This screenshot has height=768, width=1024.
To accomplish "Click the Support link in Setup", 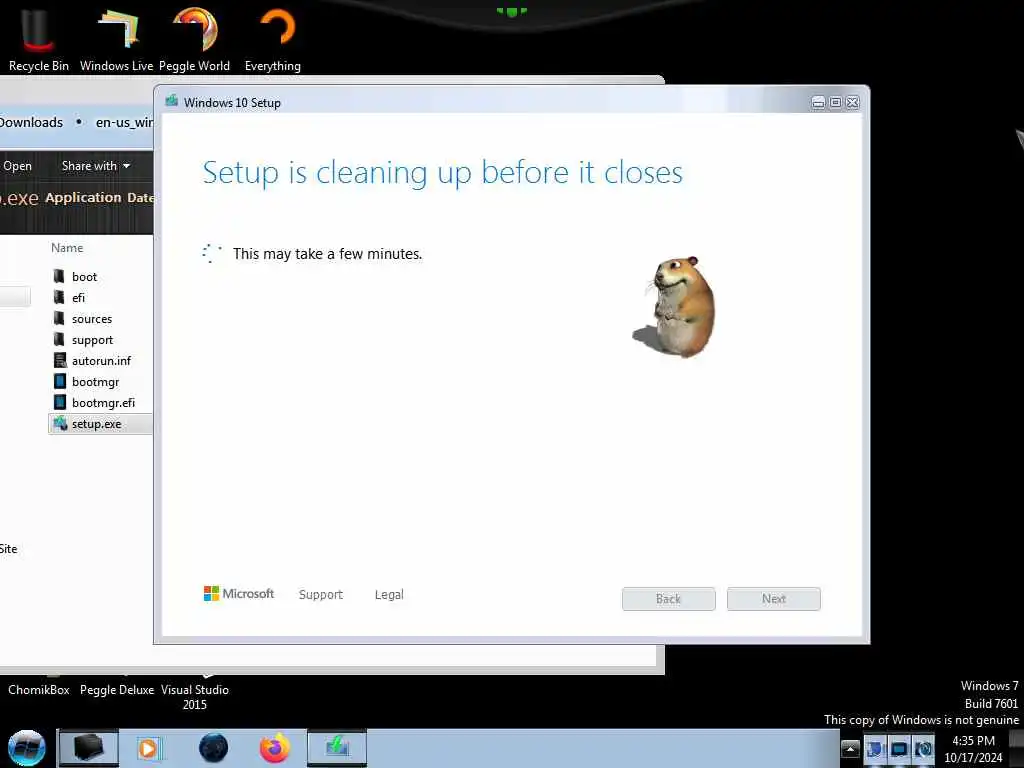I will pos(321,594).
